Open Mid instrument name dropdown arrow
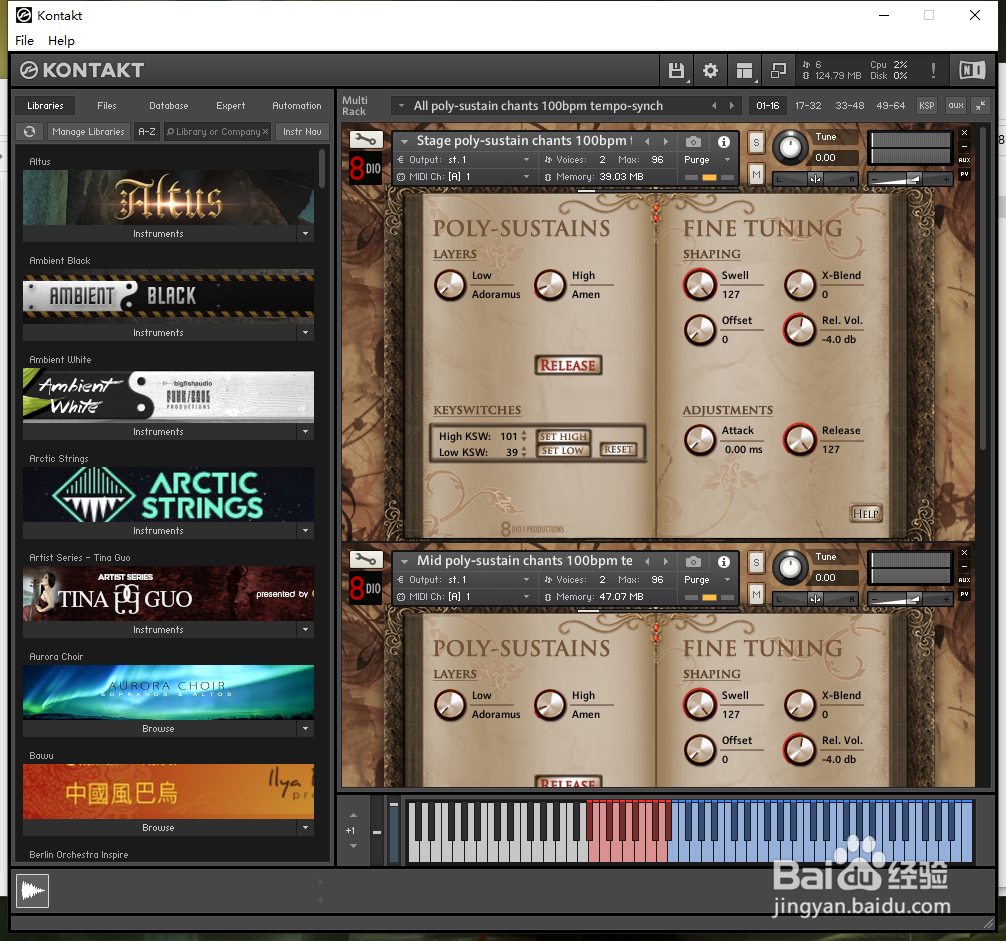This screenshot has height=941, width=1006. [404, 561]
